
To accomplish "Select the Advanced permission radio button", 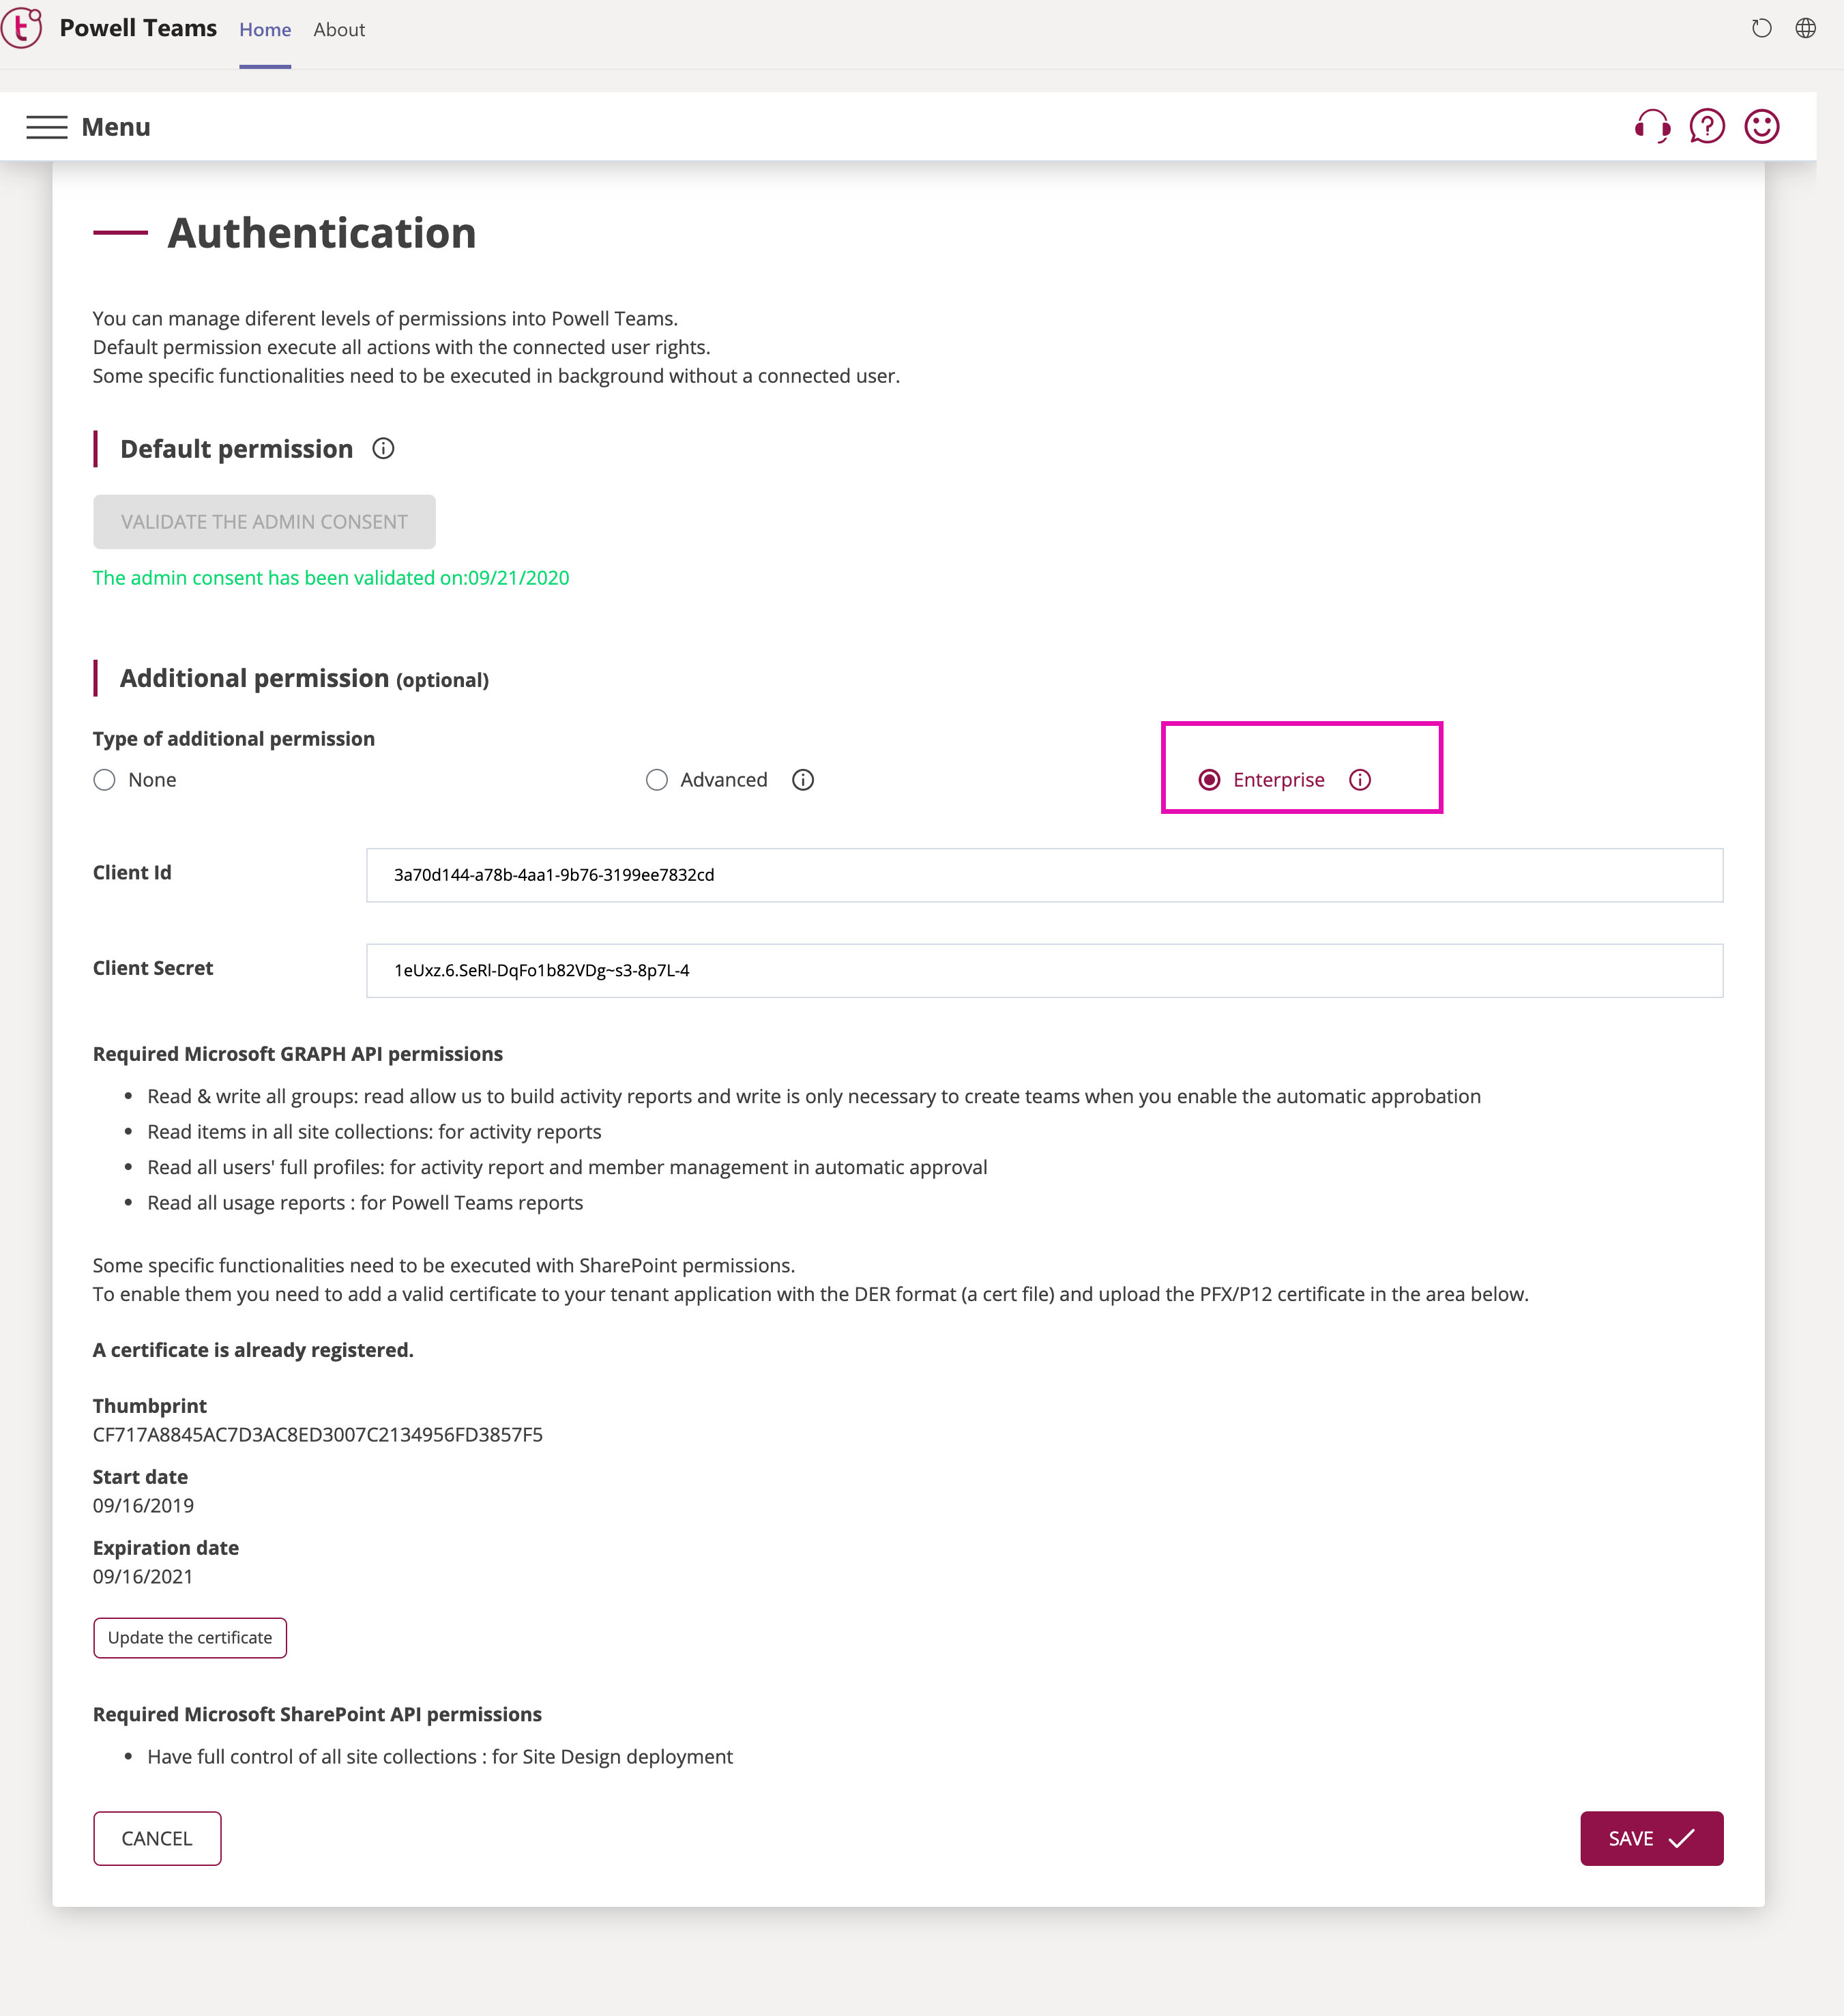I will [x=657, y=780].
